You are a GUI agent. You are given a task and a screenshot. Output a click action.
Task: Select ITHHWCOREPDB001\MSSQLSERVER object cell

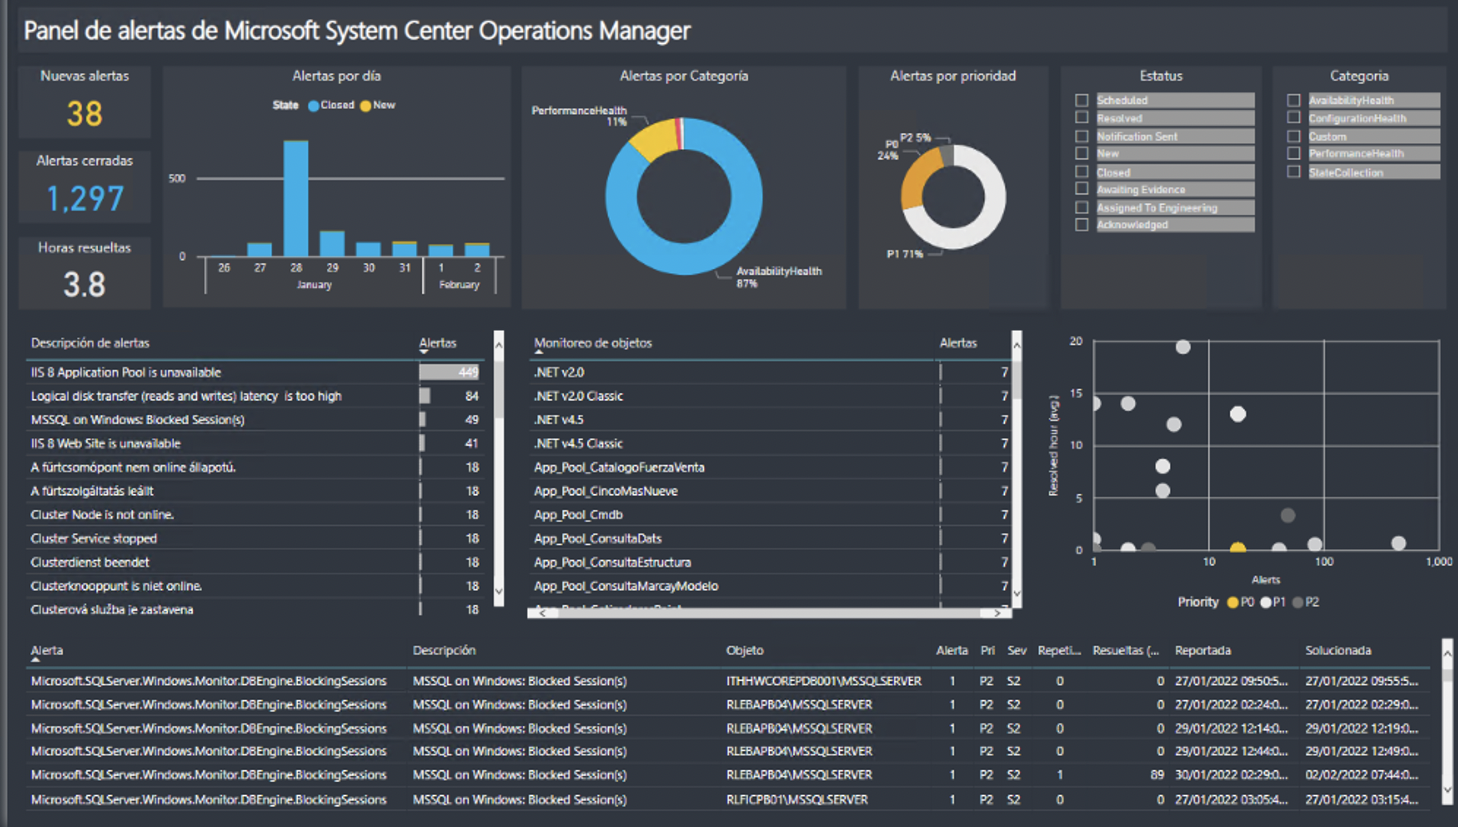(824, 681)
